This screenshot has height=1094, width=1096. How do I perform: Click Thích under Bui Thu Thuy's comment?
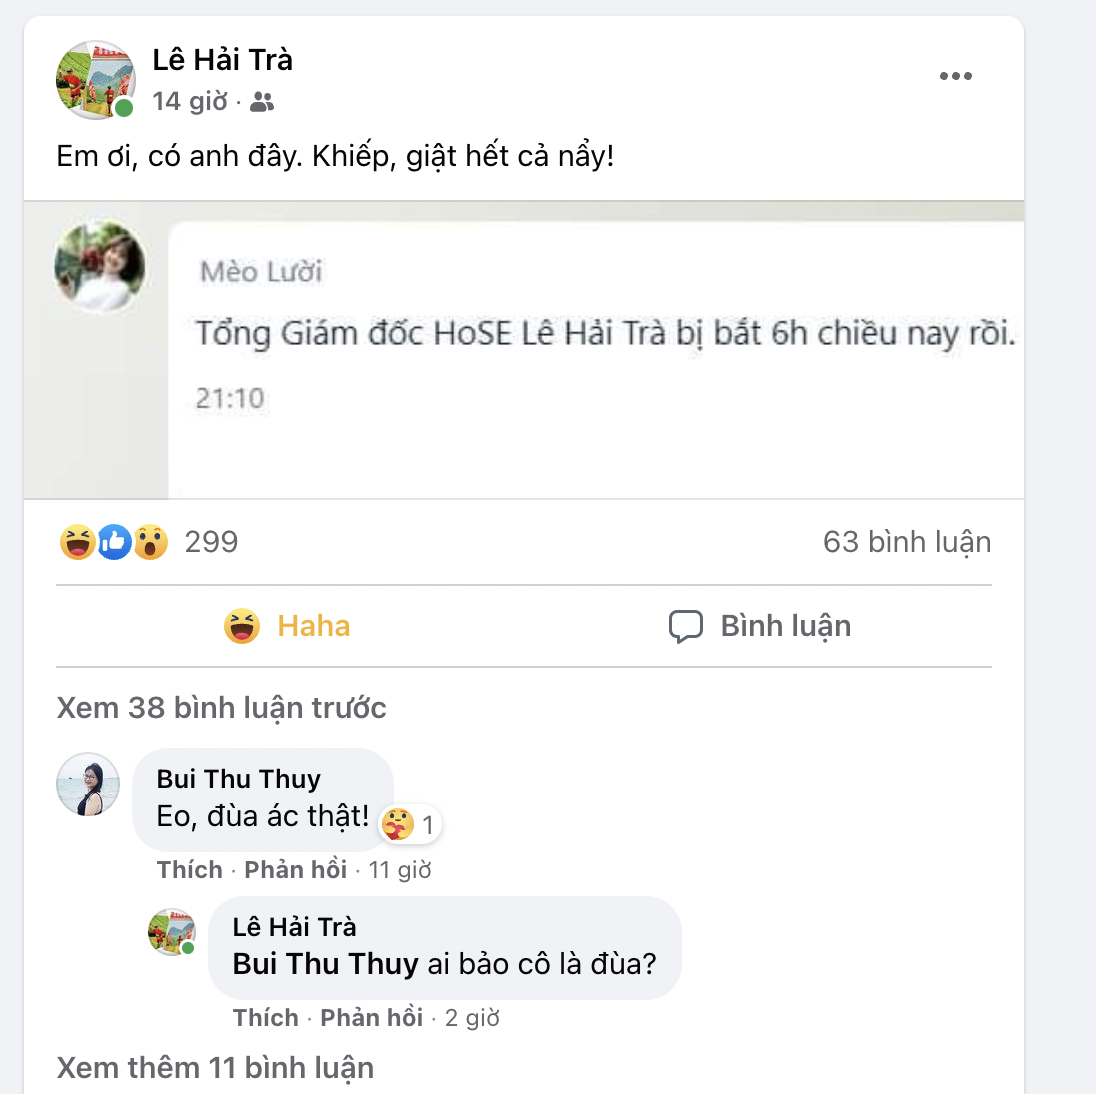tap(189, 869)
